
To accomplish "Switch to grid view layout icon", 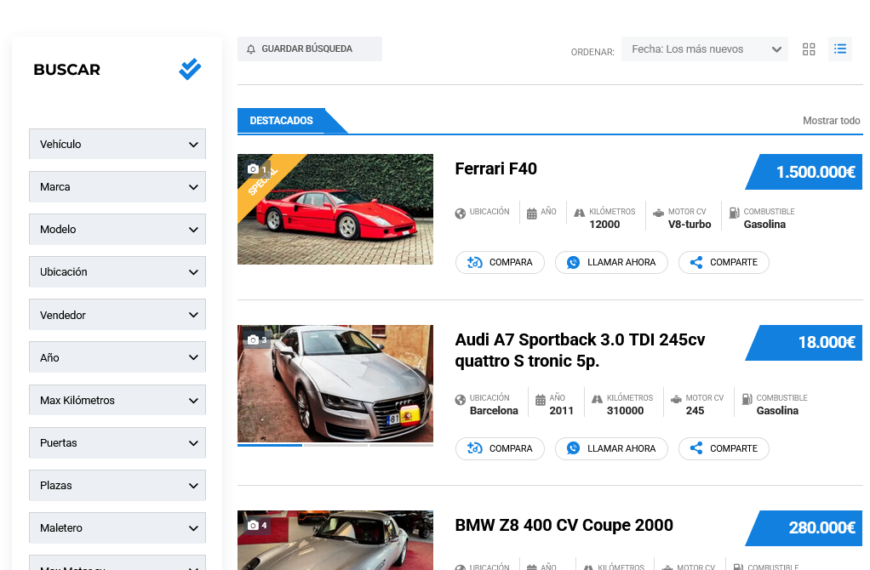I will [809, 49].
